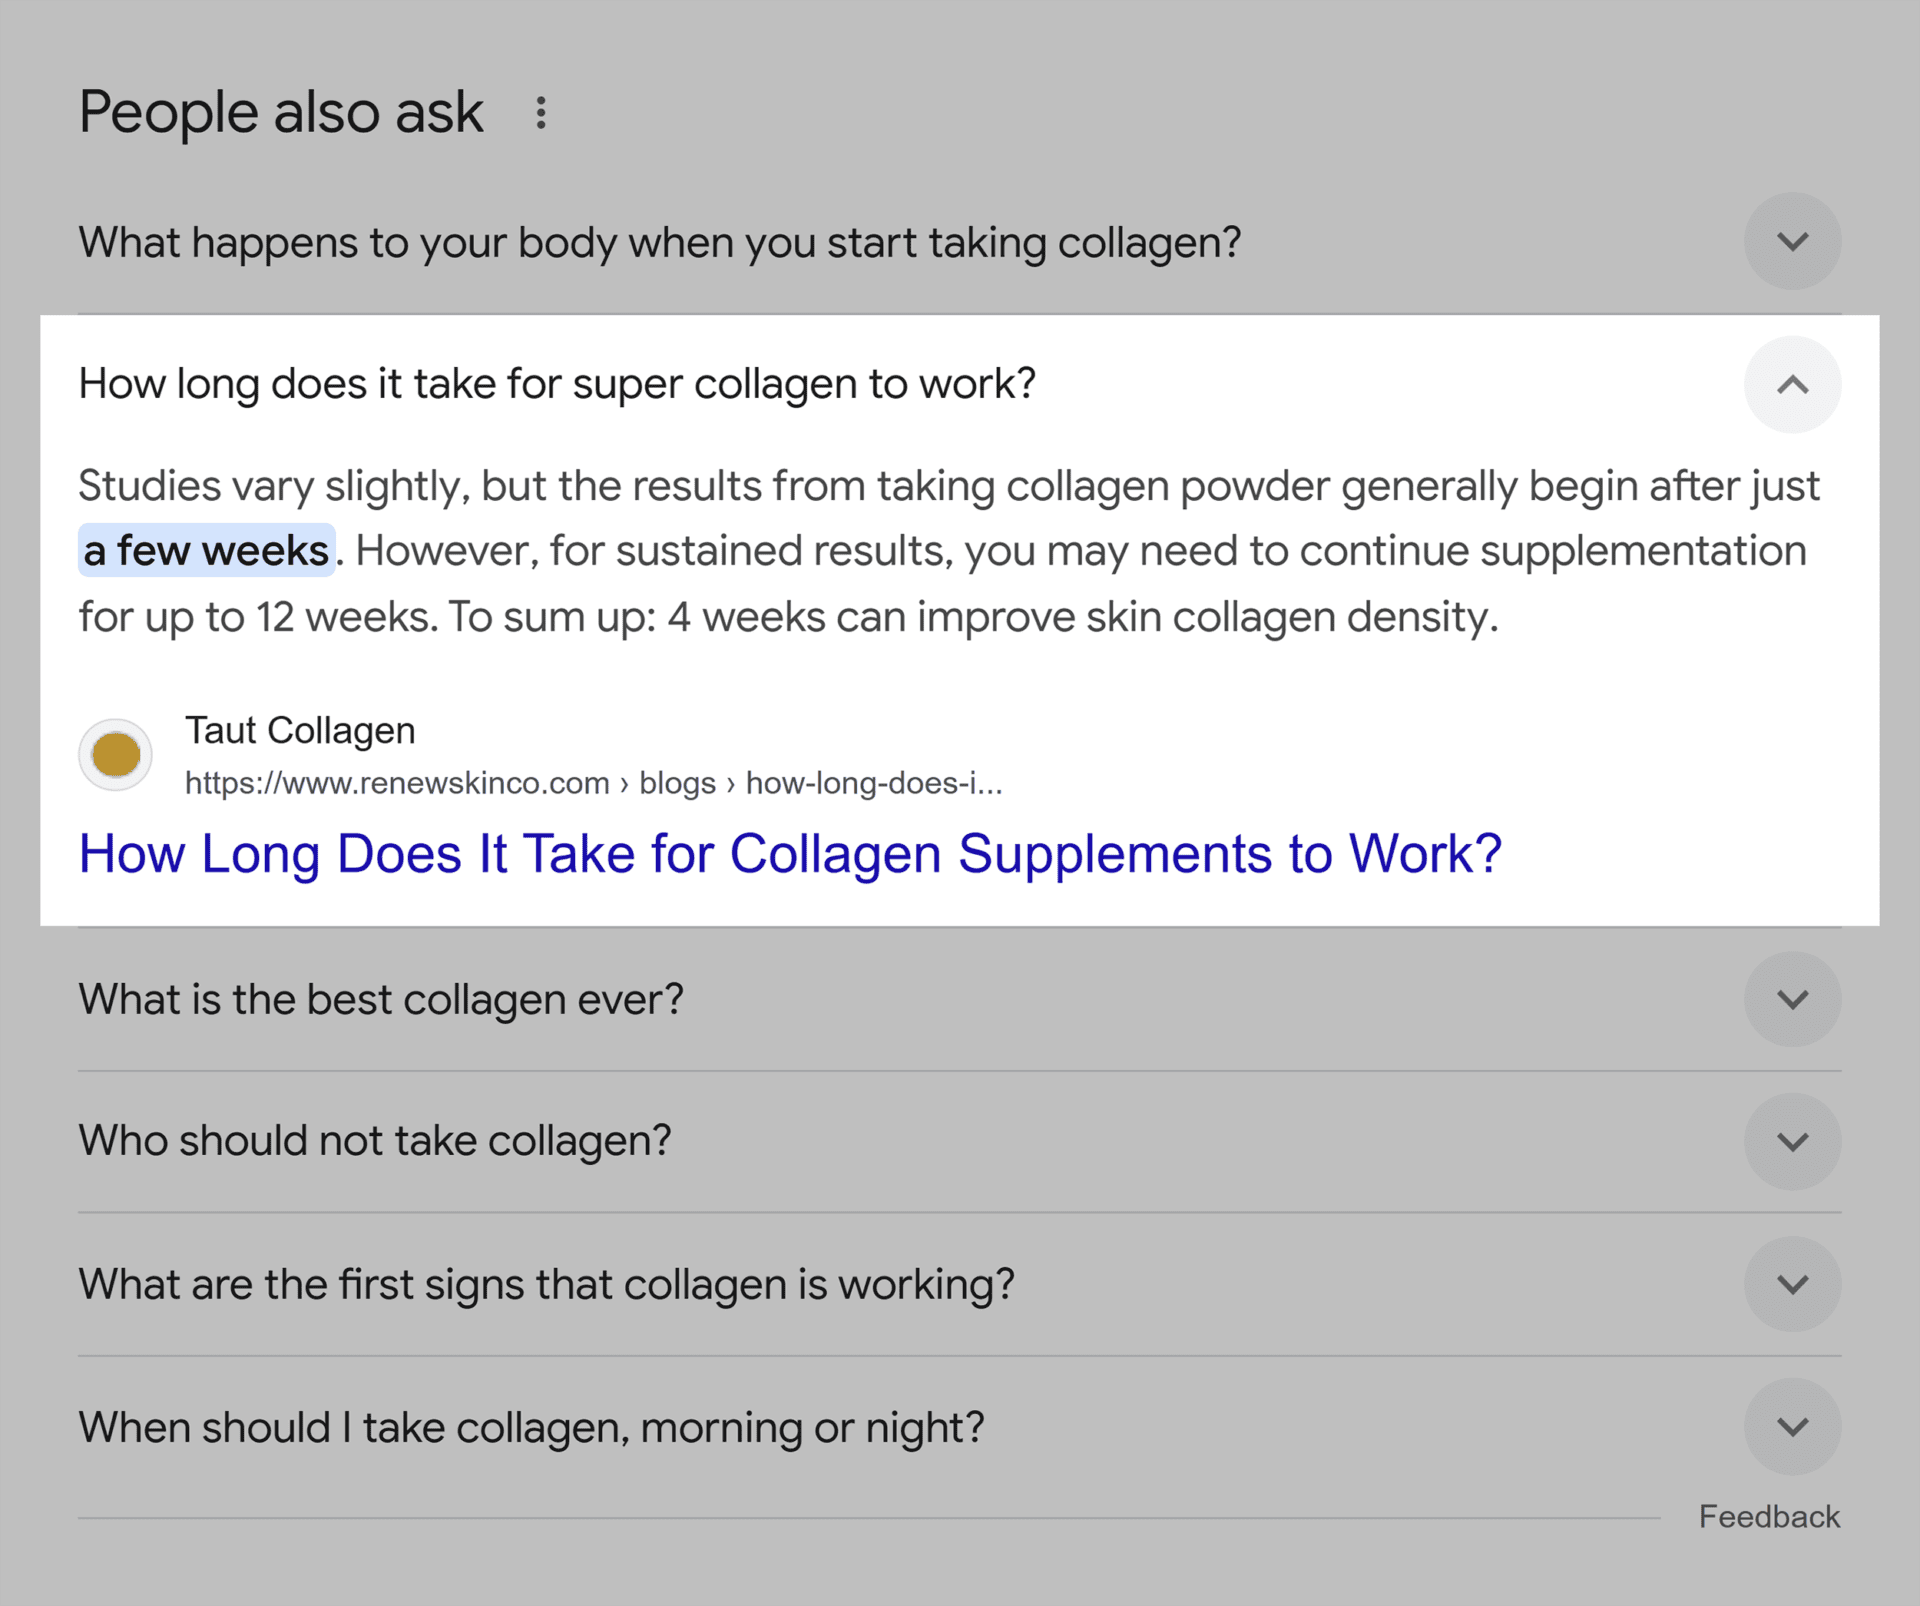Select question 'When should I take collagen, morning or night?'
1920x1606 pixels.
pyautogui.click(x=532, y=1428)
